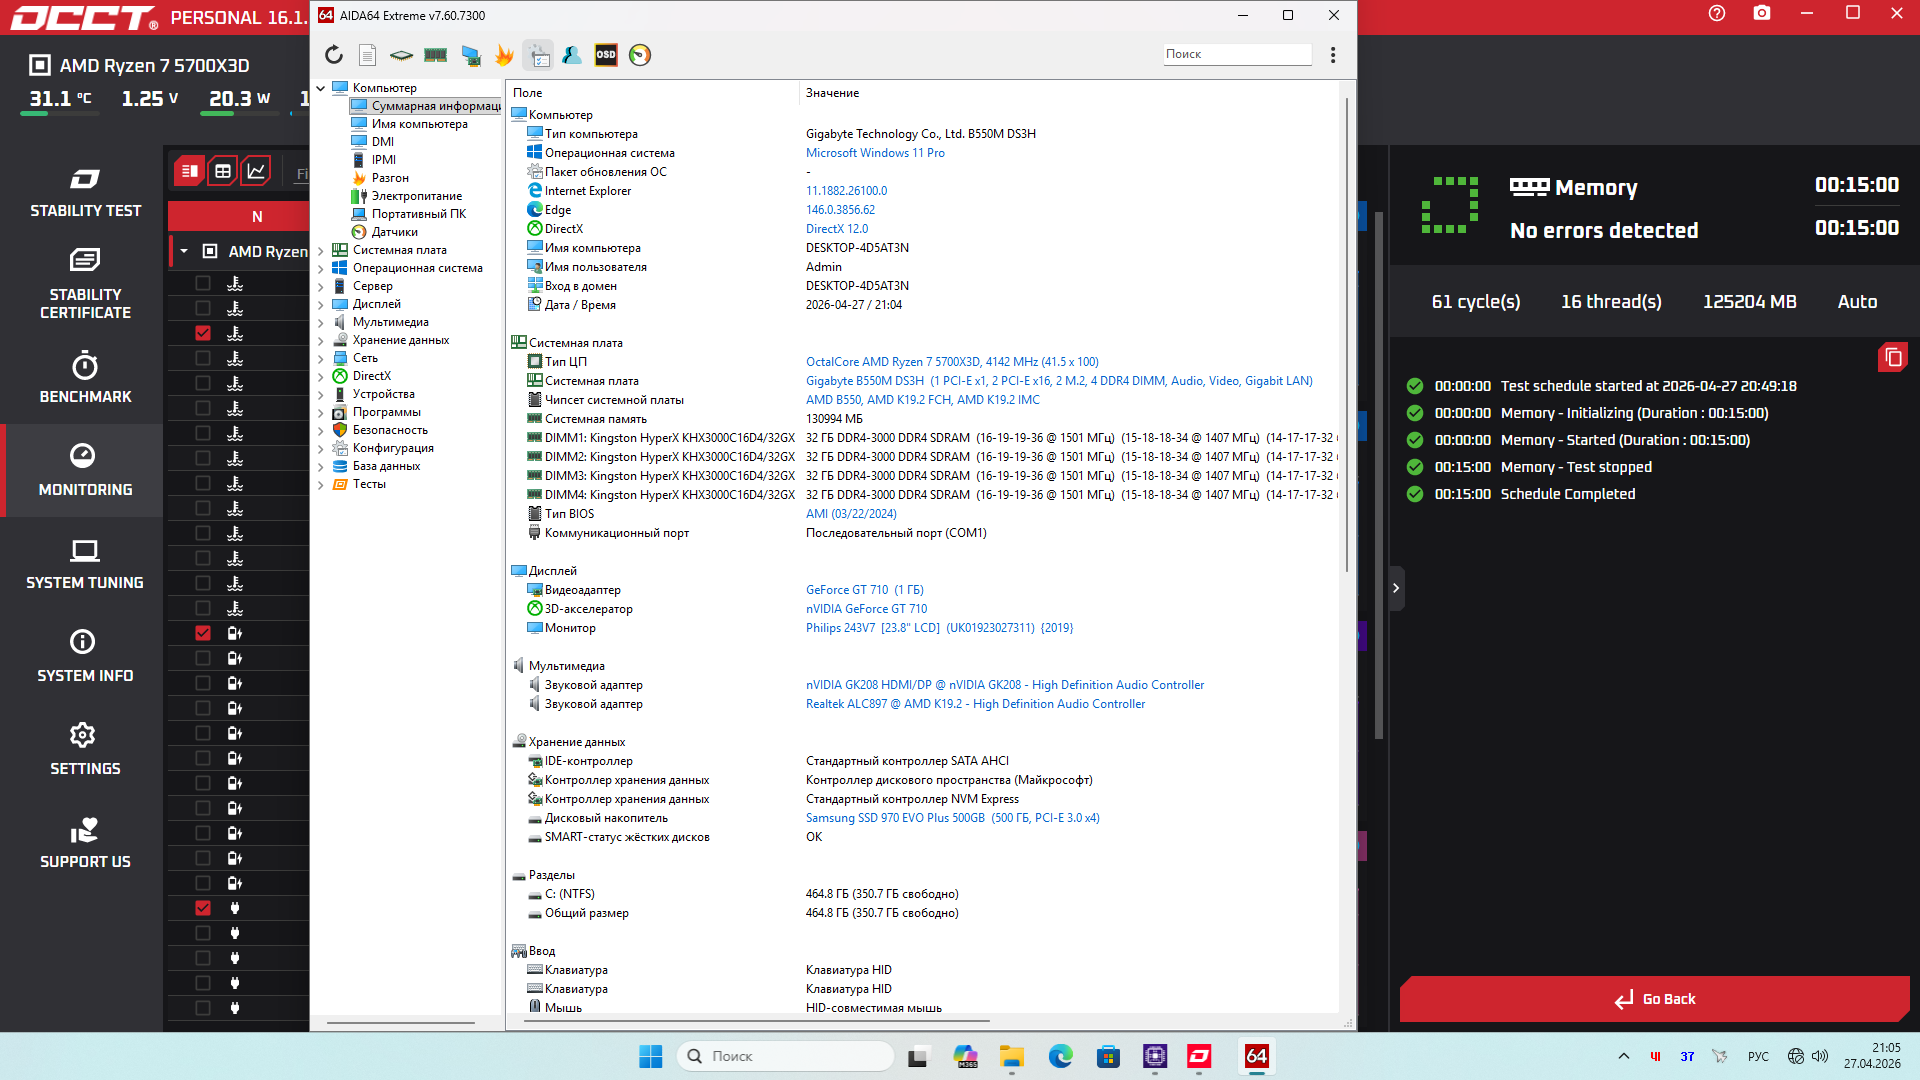The image size is (1920, 1080).
Task: Open Benchmark in OCCT sidebar
Action: 85,378
